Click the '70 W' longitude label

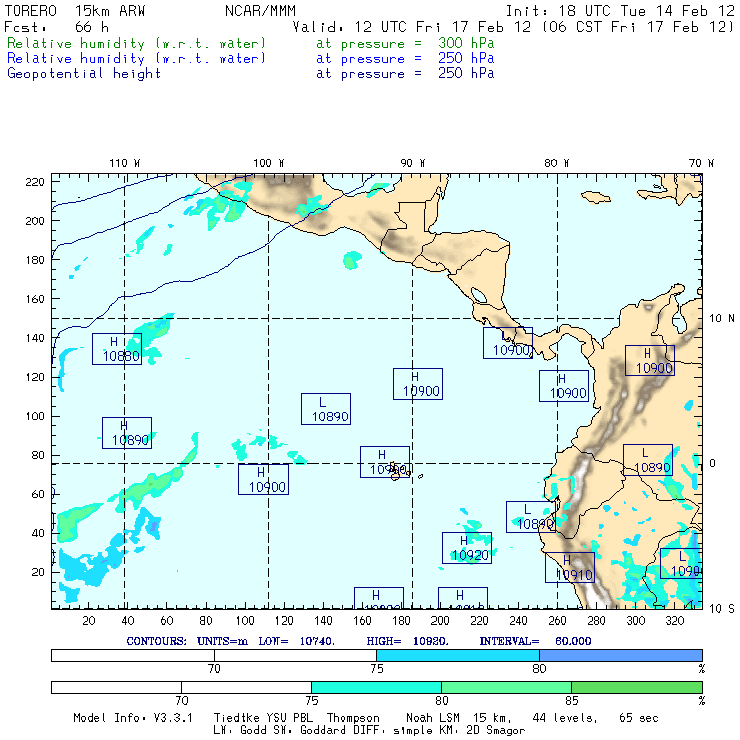pyautogui.click(x=701, y=163)
